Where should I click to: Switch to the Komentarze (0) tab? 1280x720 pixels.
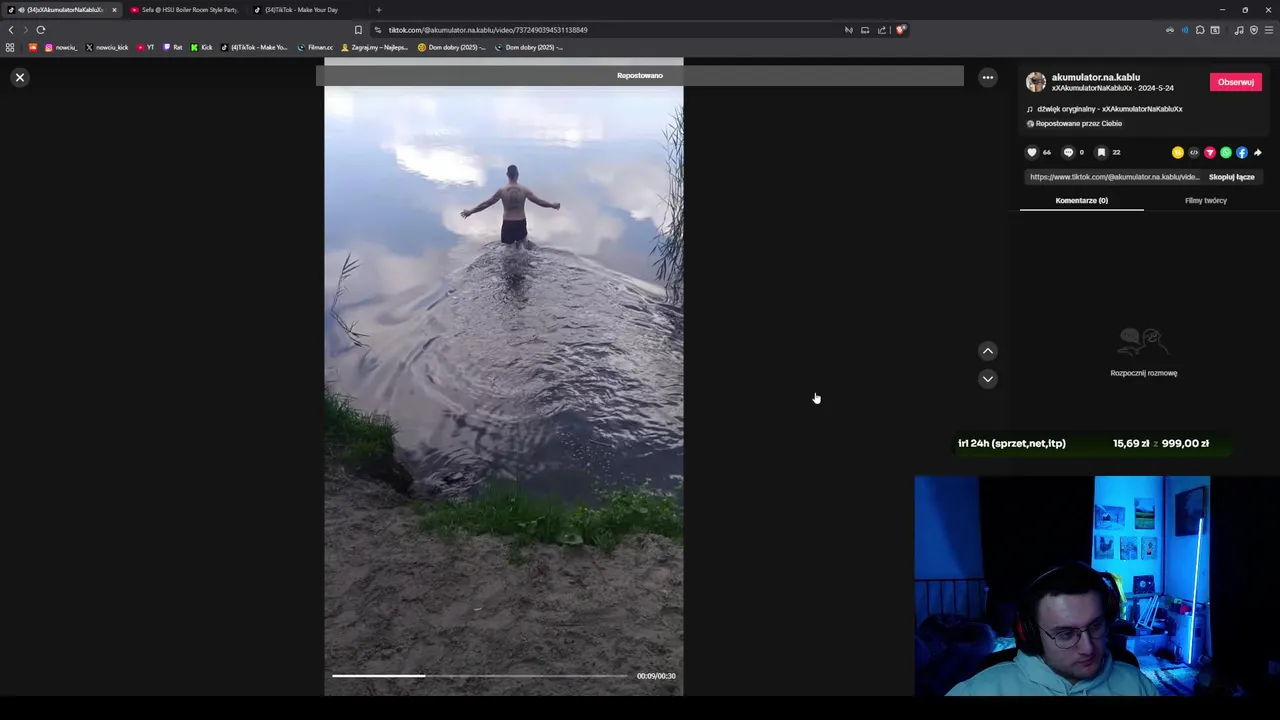(1081, 200)
